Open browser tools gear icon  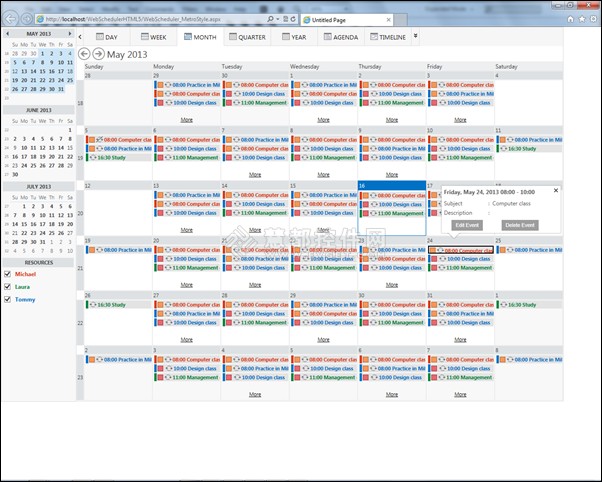(594, 19)
